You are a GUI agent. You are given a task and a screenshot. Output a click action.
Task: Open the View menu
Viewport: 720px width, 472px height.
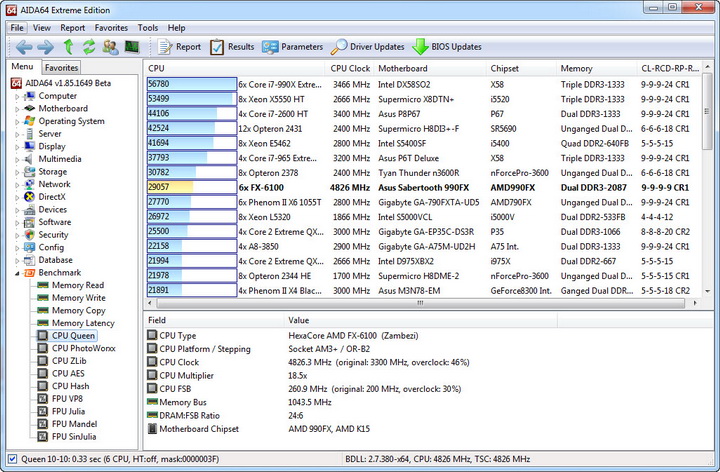point(41,28)
